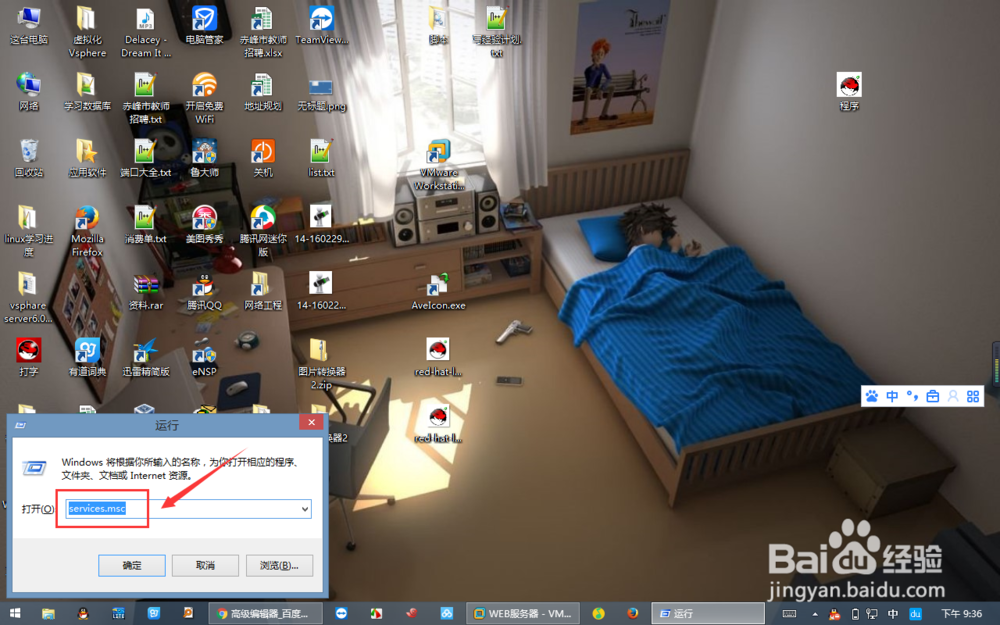
Task: Click the Baidu IME user account icon
Action: pyautogui.click(x=953, y=396)
